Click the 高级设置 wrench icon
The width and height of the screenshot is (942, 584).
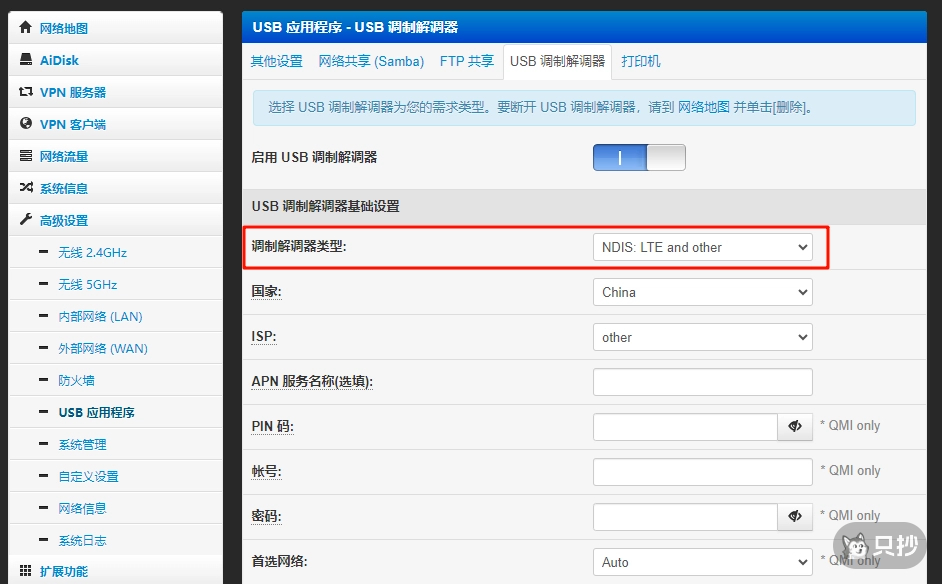click(25, 219)
